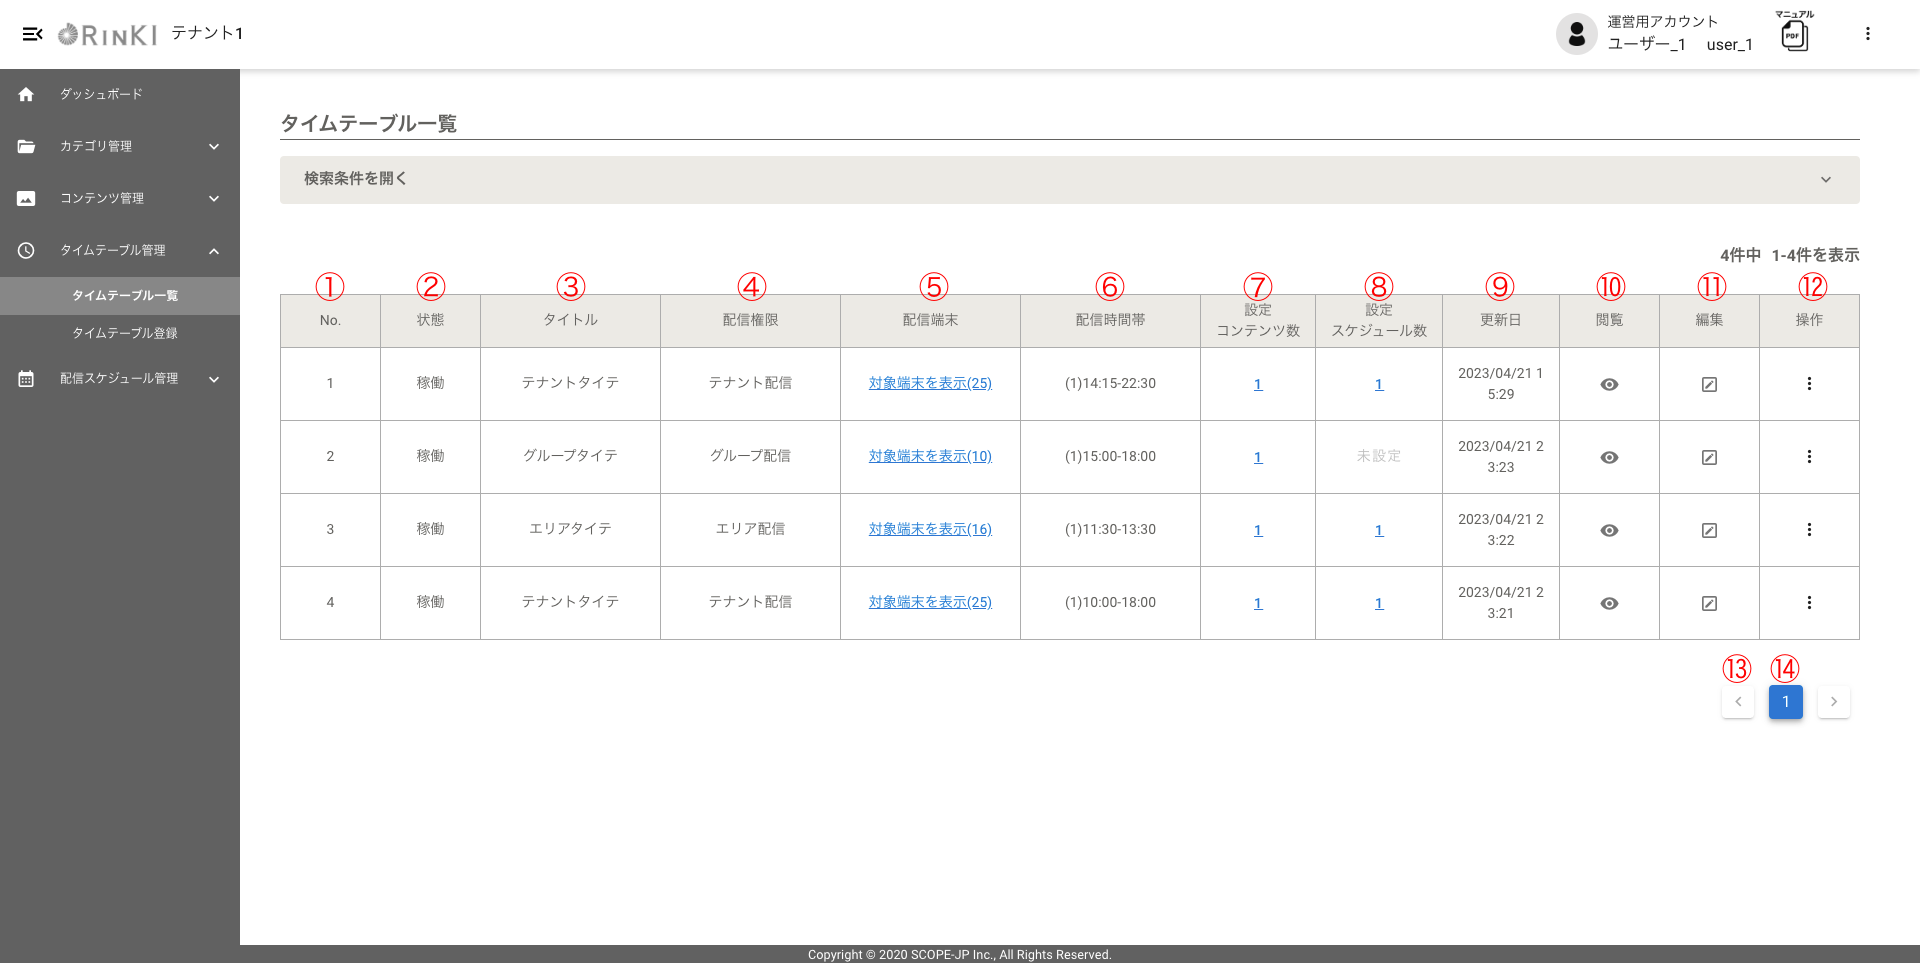Expand the 検索条件を開く search panel
The image size is (1920, 963).
[1068, 180]
